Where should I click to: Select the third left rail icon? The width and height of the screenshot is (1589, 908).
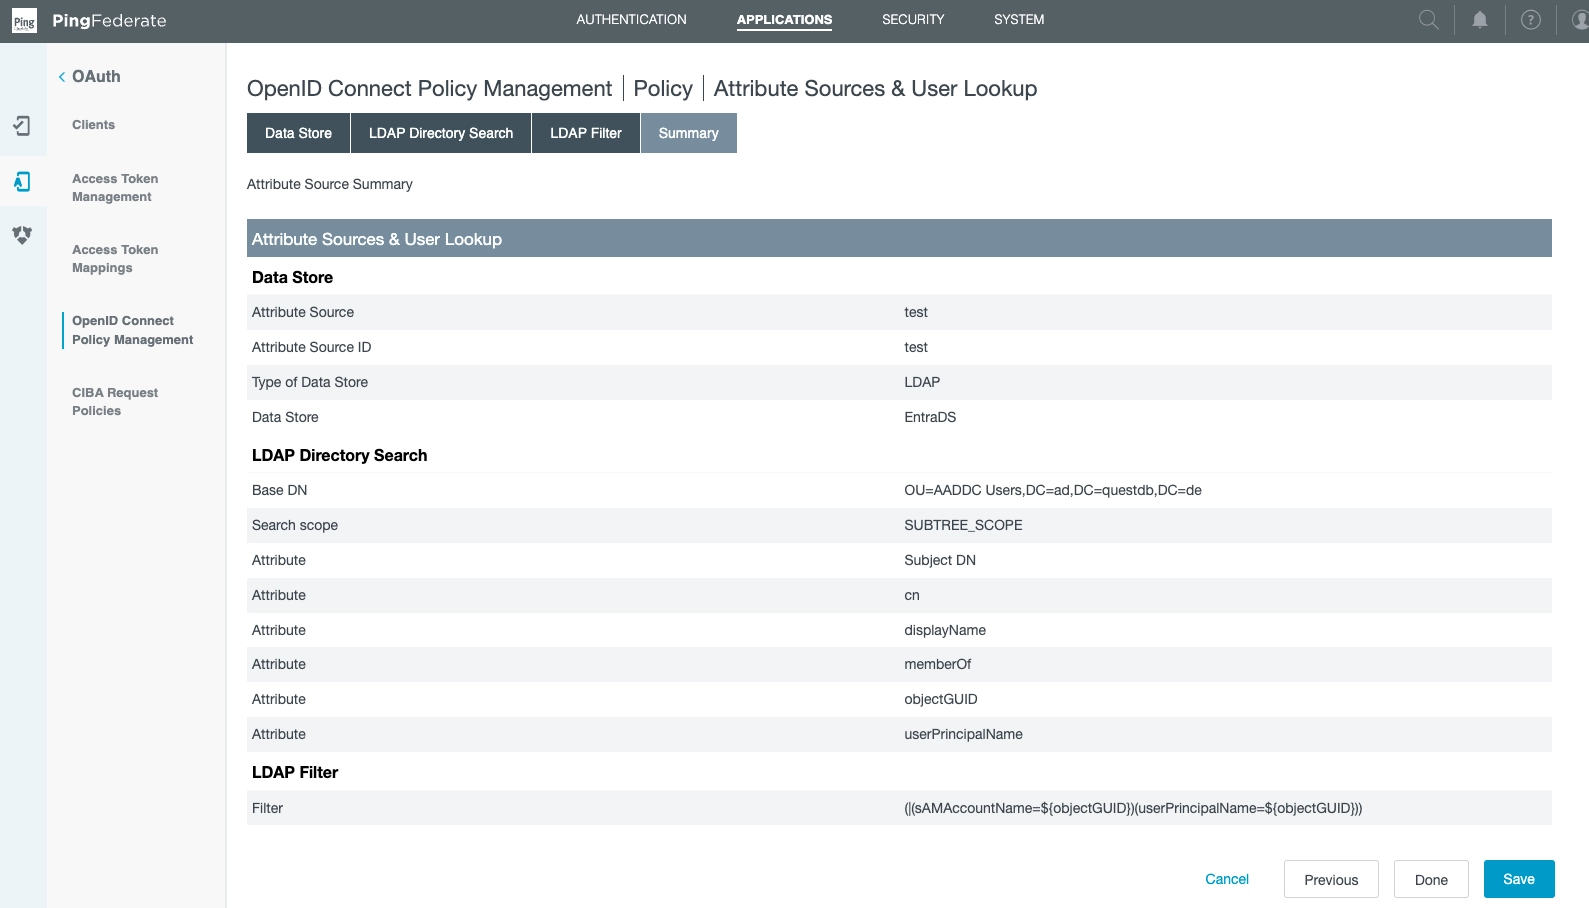pos(22,235)
